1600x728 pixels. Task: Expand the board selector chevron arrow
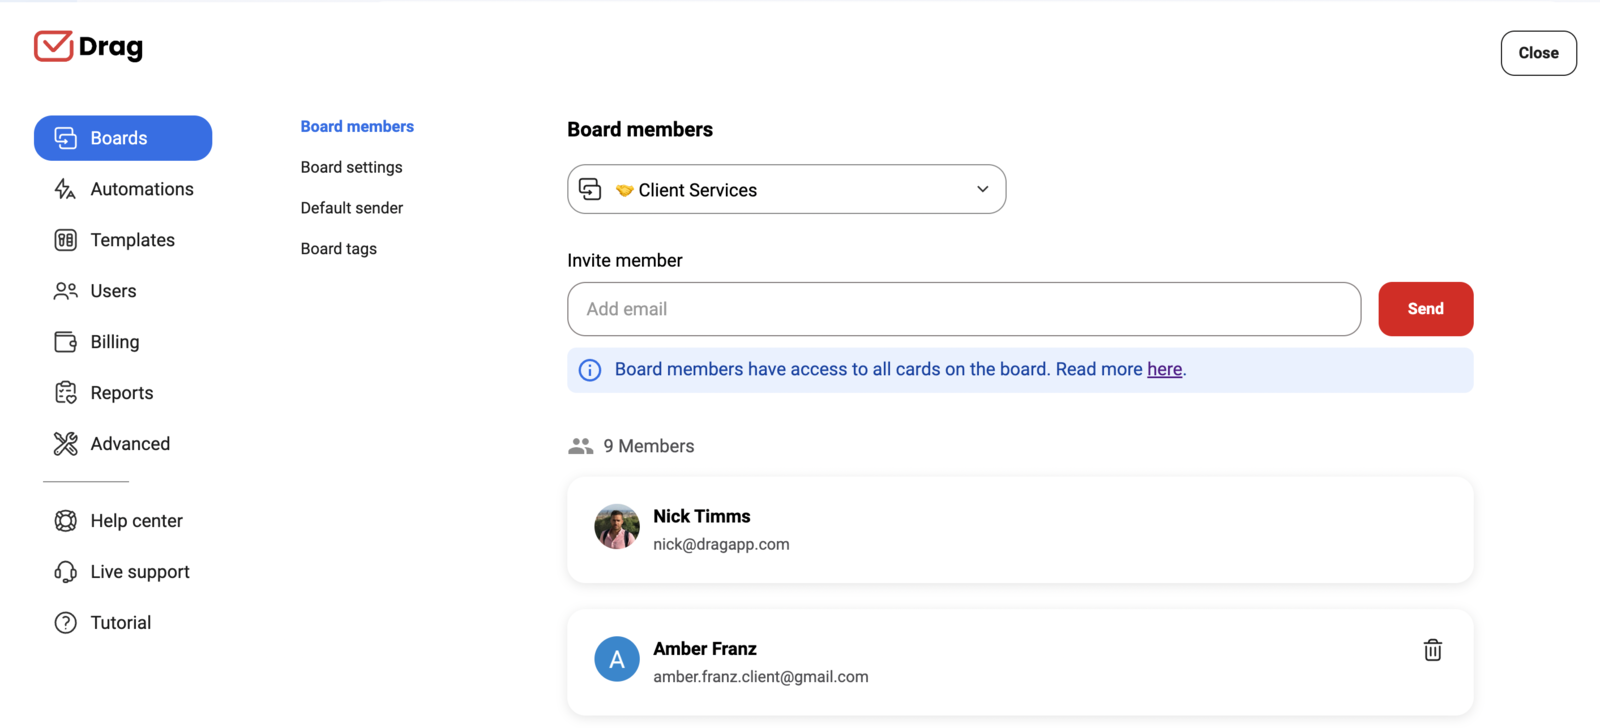tap(983, 189)
